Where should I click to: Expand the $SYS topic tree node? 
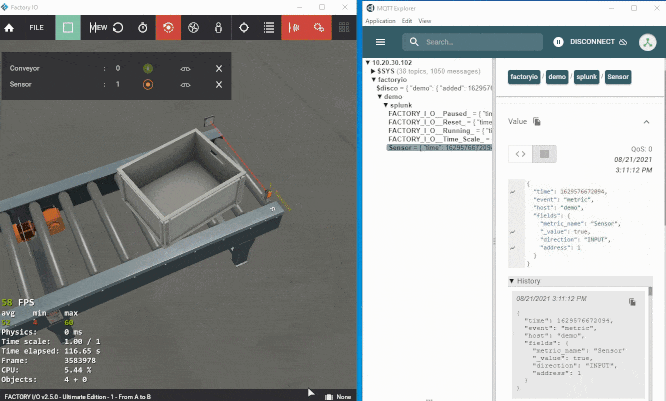(x=373, y=71)
